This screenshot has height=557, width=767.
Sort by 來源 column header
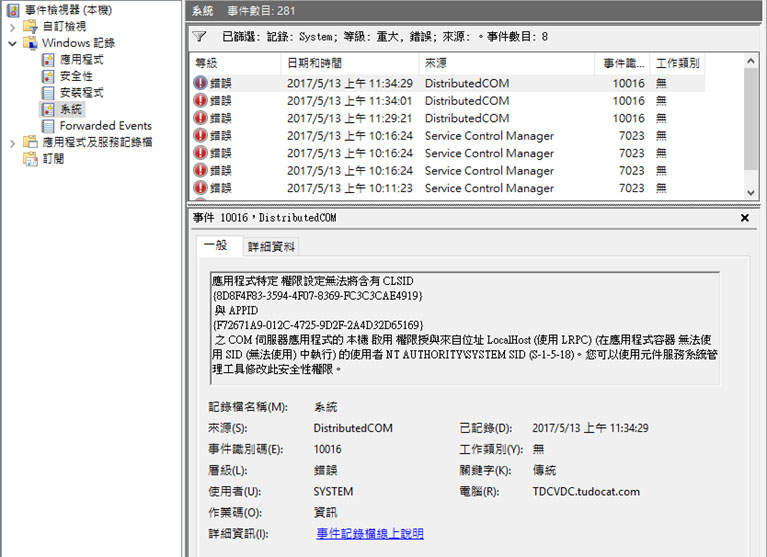tap(507, 63)
